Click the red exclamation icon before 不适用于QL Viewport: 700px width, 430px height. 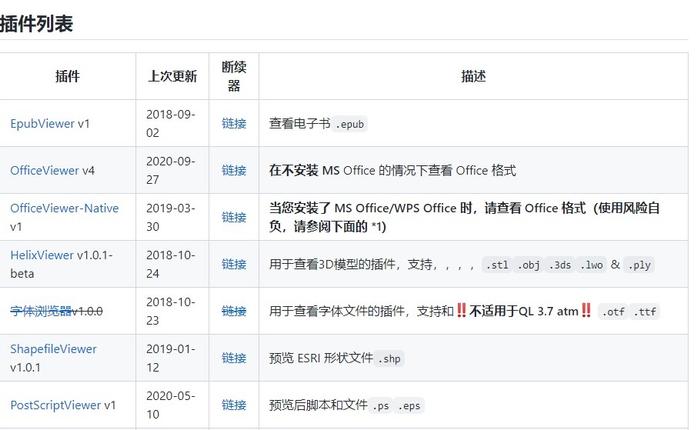pos(462,310)
